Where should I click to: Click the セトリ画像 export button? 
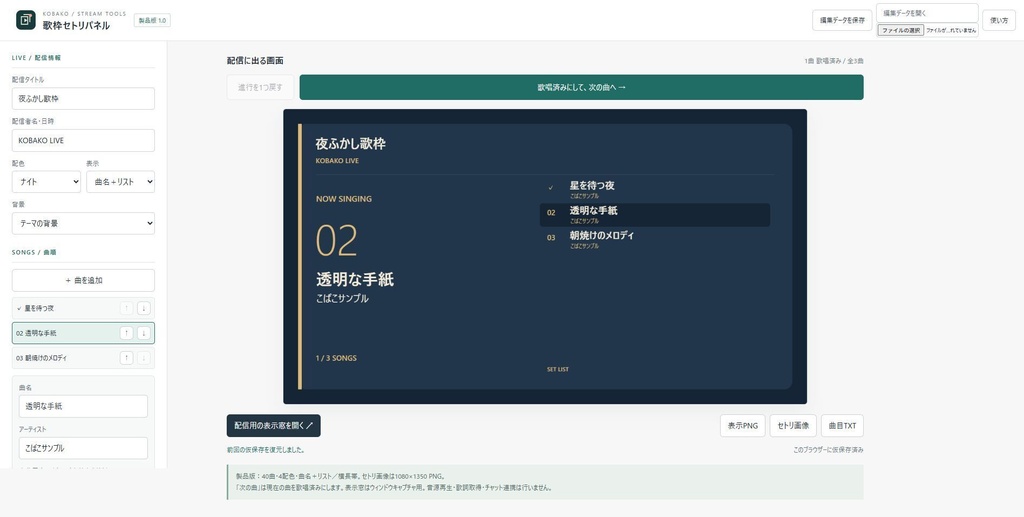coord(793,426)
